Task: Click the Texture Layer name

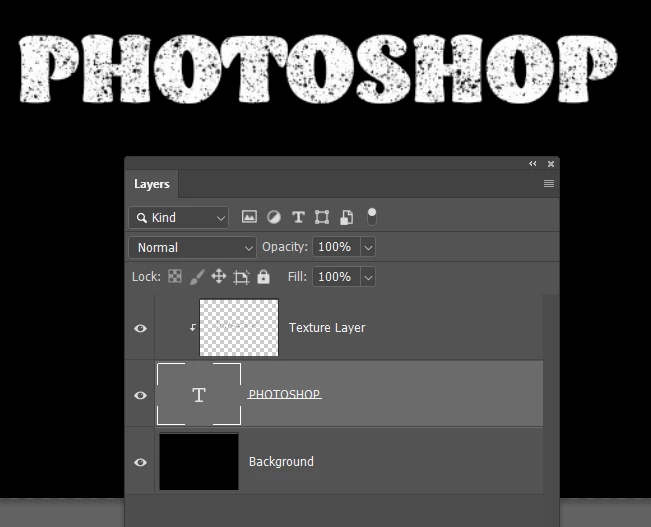Action: (327, 328)
